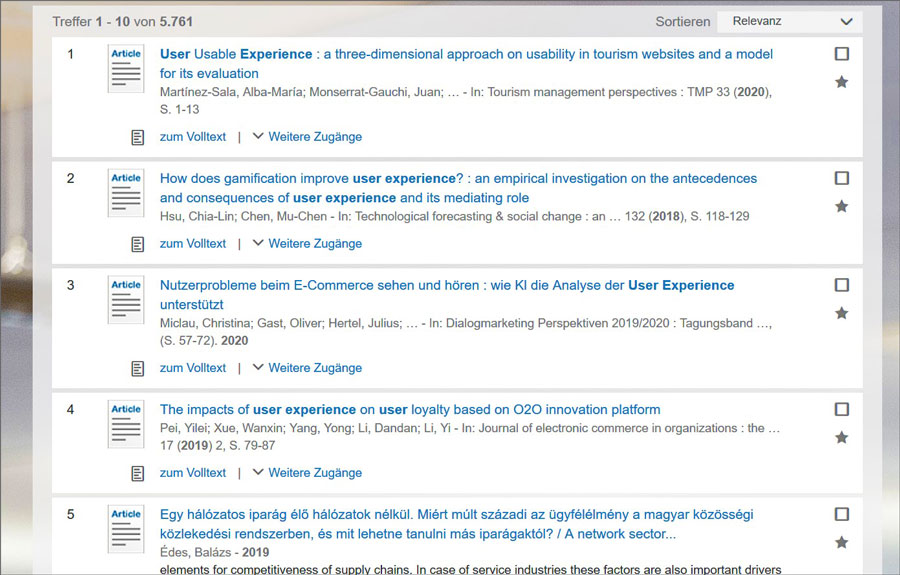Click the Article icon of result 3
This screenshot has width=900, height=575.
(126, 300)
